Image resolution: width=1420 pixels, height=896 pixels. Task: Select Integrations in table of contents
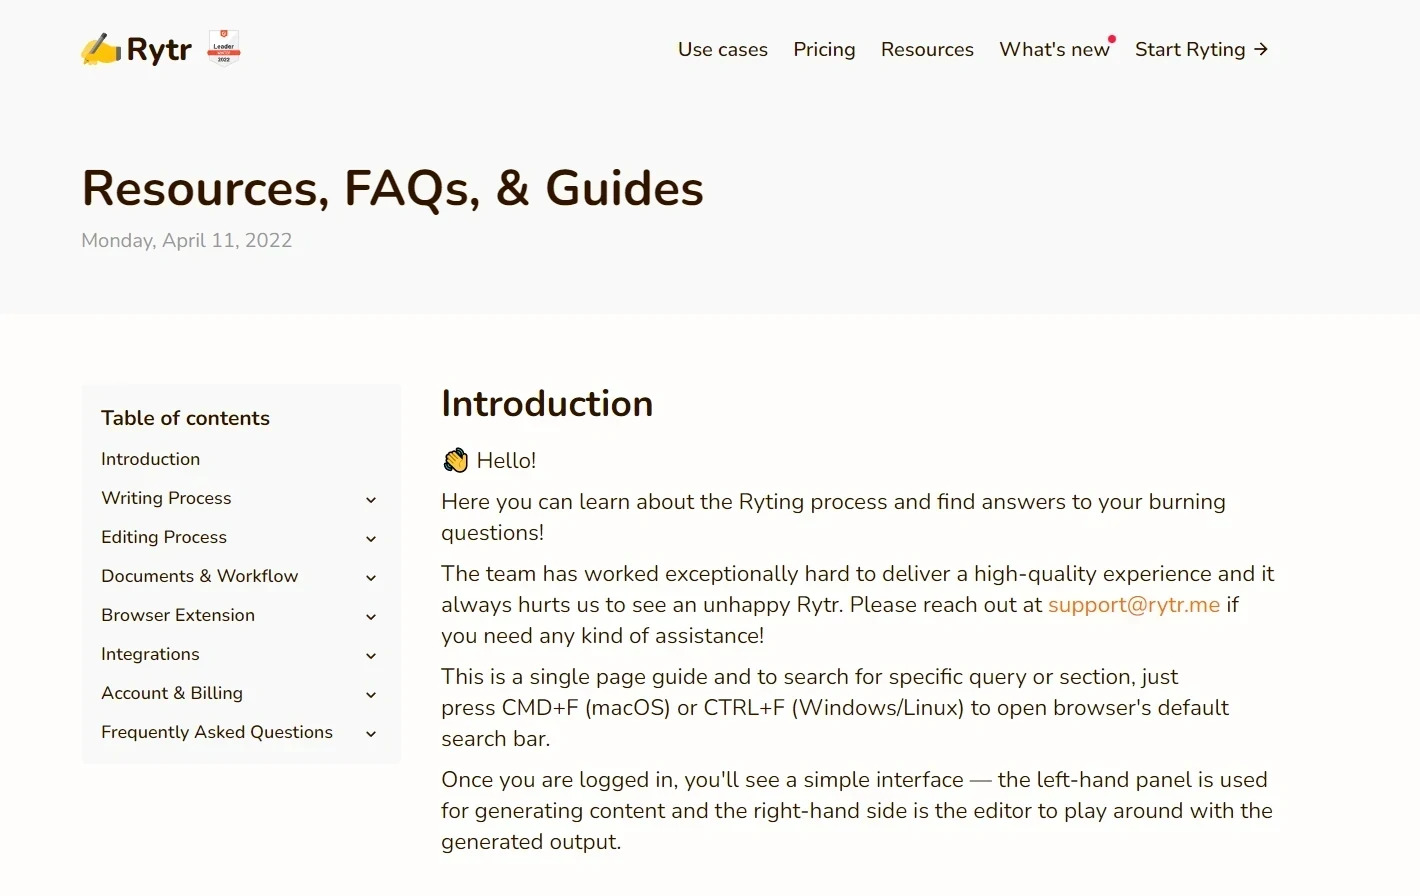click(x=150, y=654)
